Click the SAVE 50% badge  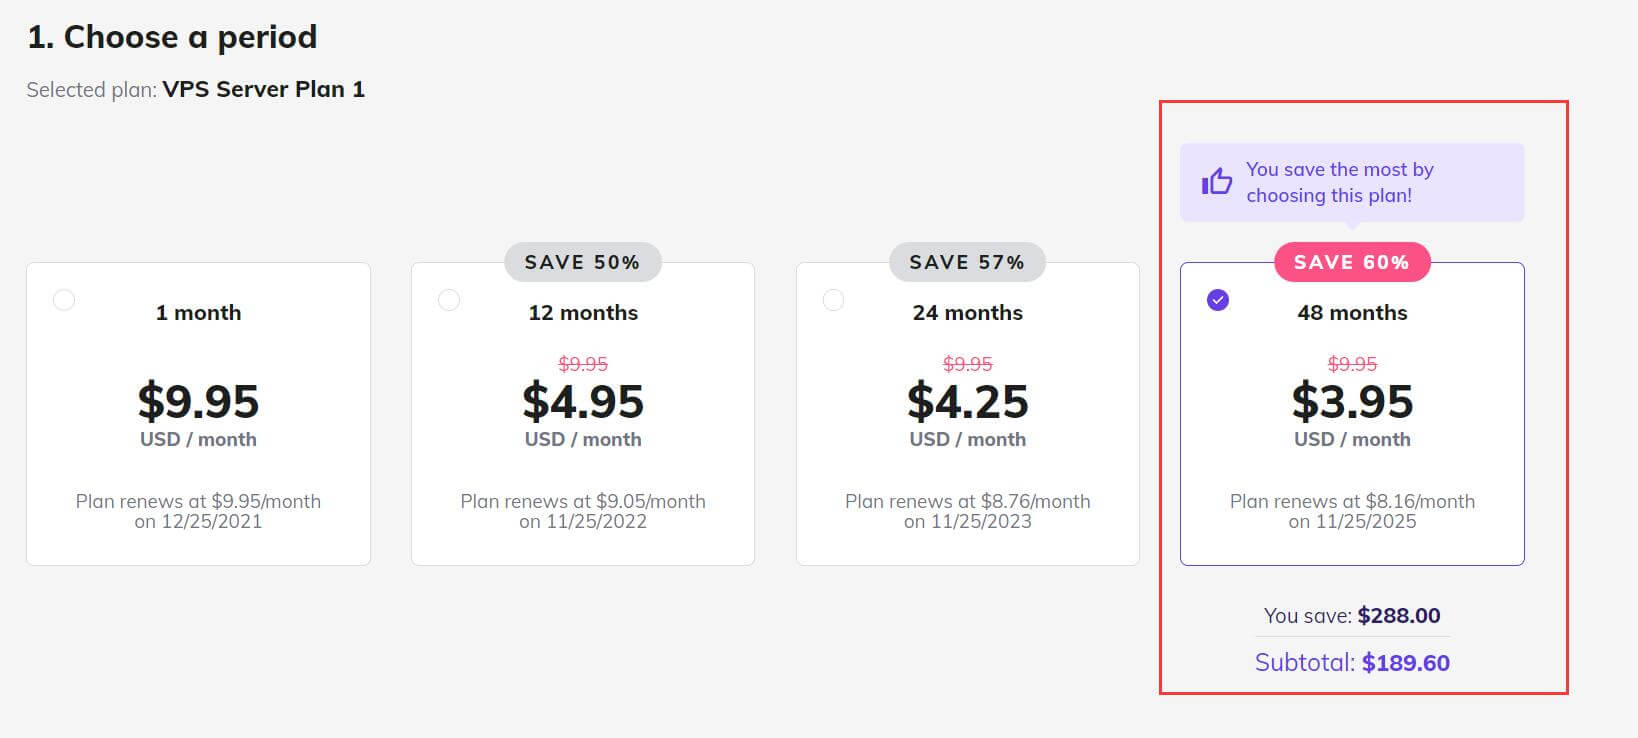[x=582, y=263]
